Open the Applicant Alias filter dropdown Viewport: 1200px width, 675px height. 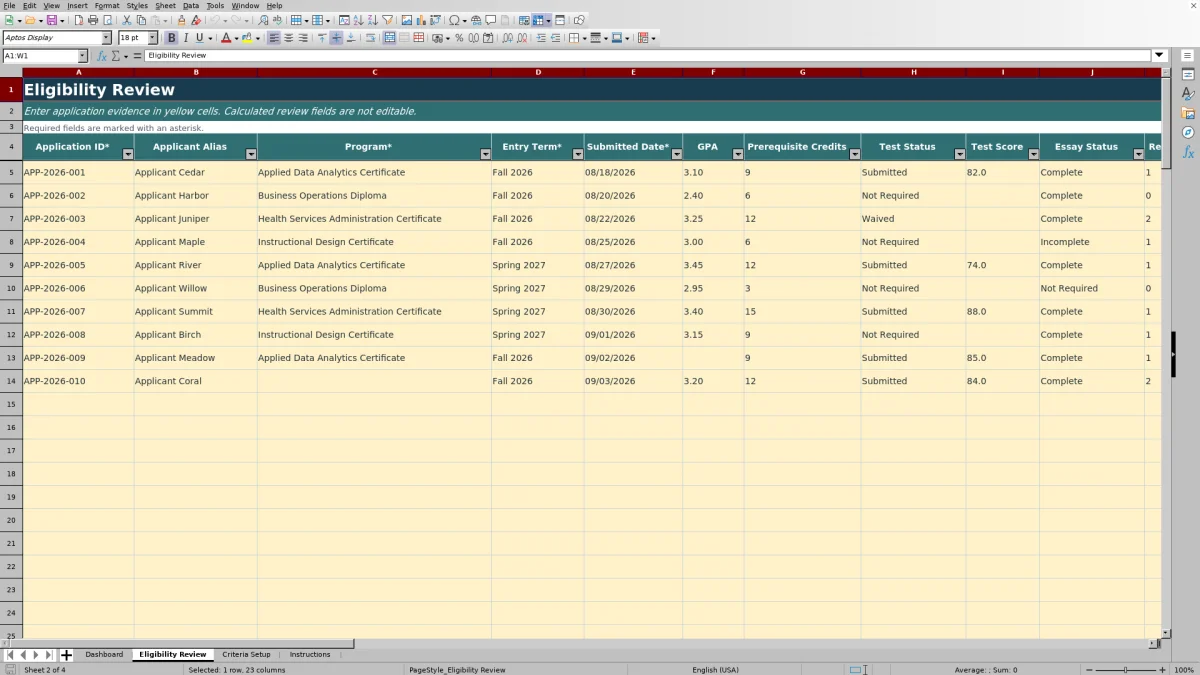(251, 154)
